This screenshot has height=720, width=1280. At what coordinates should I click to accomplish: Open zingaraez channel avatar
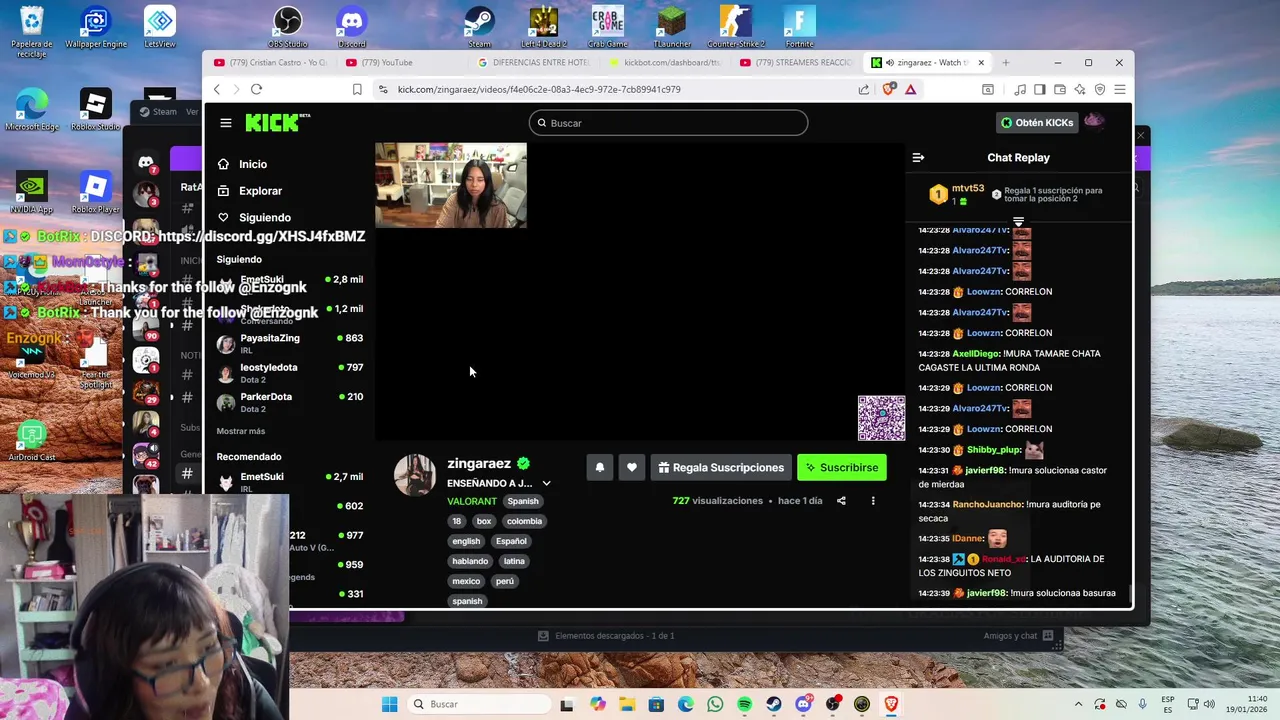415,475
